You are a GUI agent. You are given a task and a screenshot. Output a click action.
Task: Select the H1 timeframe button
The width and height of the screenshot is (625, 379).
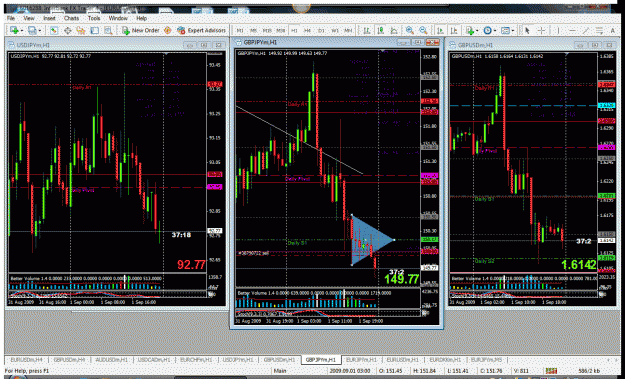[x=294, y=30]
